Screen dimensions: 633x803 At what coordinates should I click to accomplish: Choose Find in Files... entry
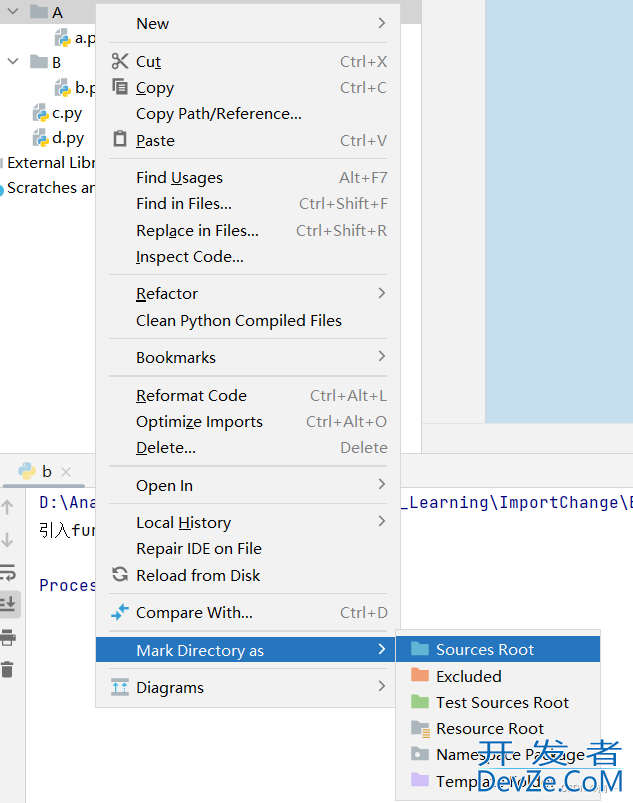pyautogui.click(x=248, y=204)
